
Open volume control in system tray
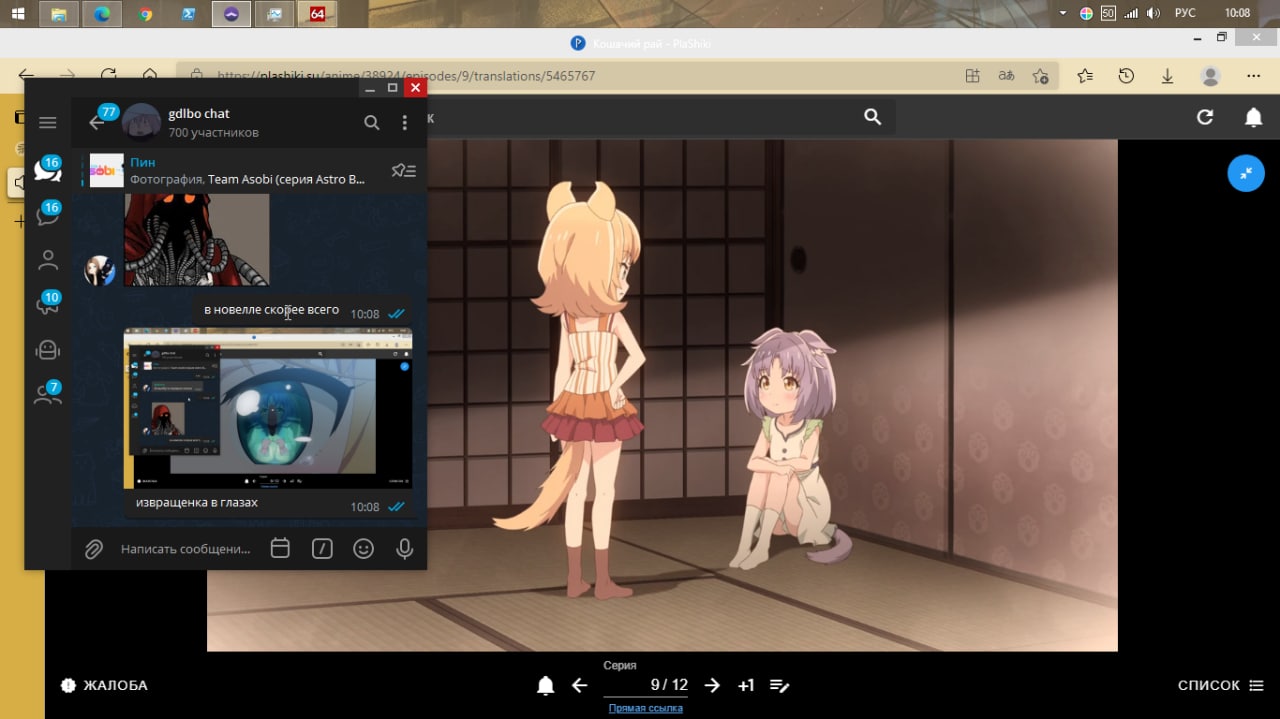coord(1154,13)
